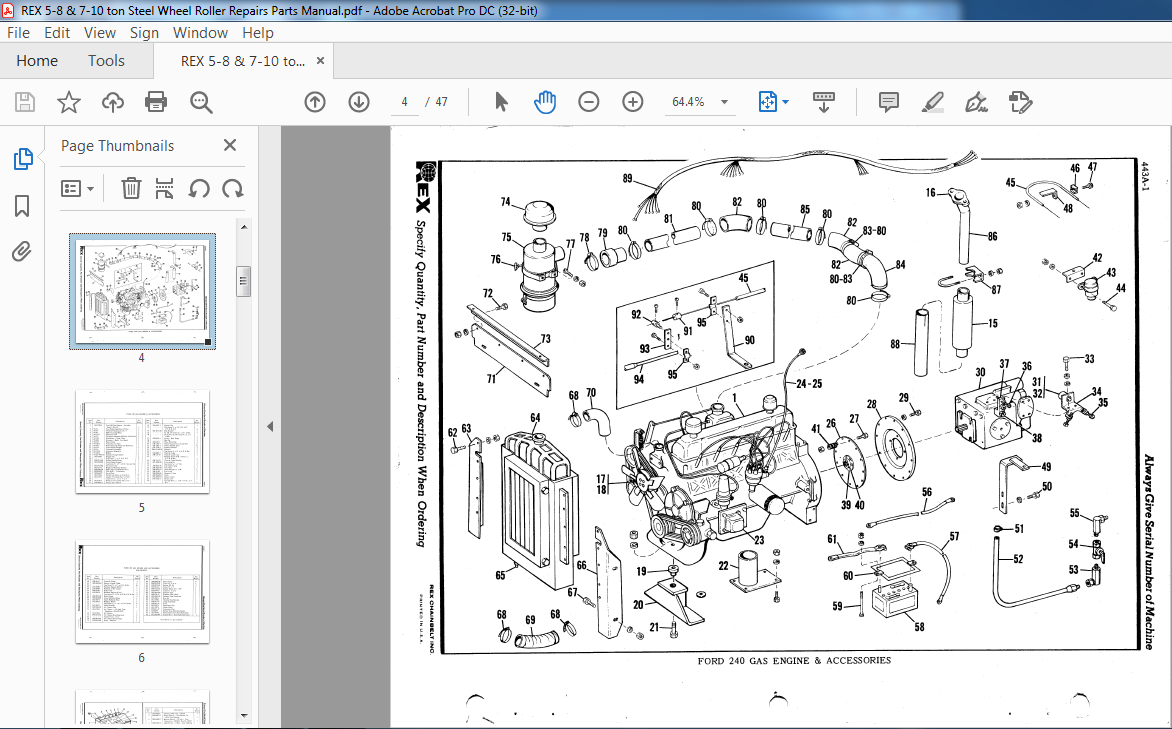
Task: Open the File menu
Action: click(x=18, y=33)
